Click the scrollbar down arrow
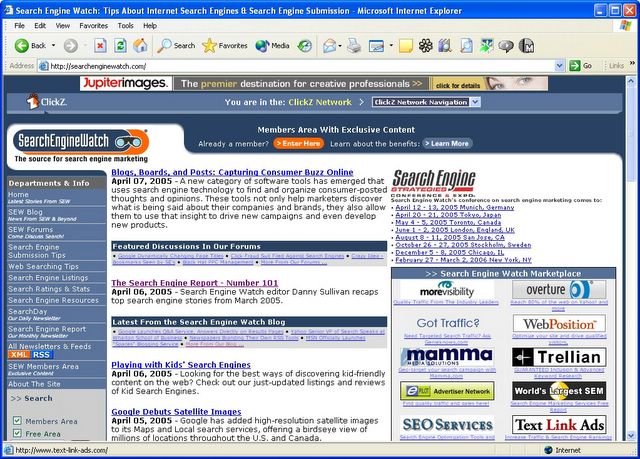The height and width of the screenshot is (459, 640). pos(631,435)
